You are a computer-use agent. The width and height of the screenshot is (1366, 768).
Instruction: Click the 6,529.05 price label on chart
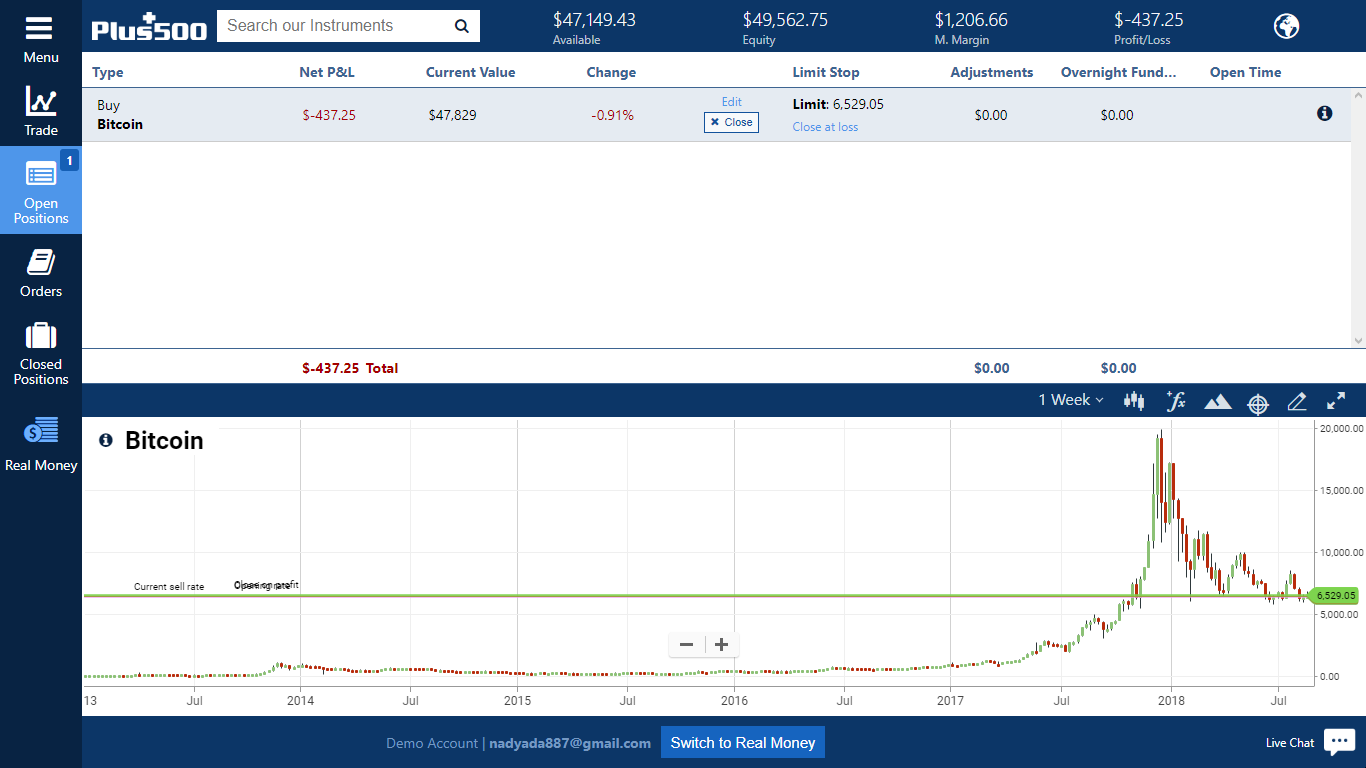pyautogui.click(x=1335, y=595)
